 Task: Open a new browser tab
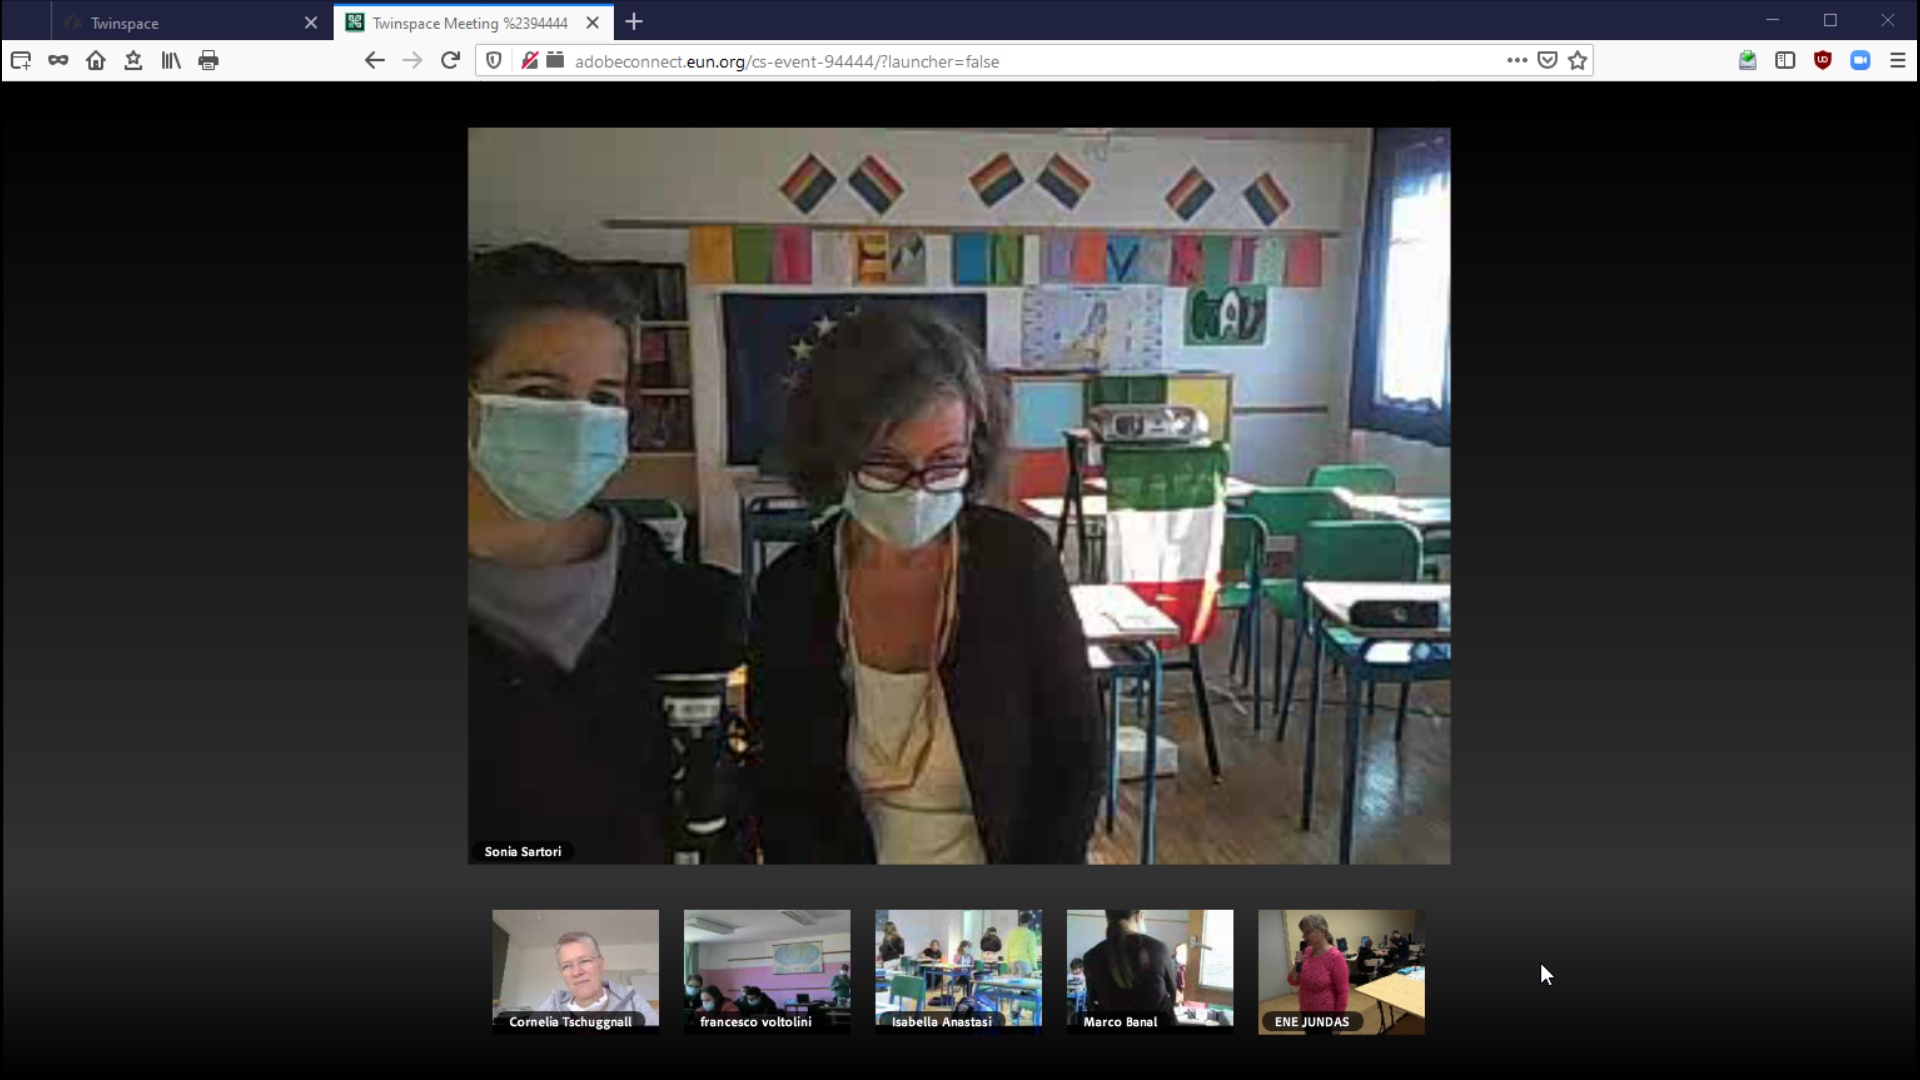(x=634, y=21)
